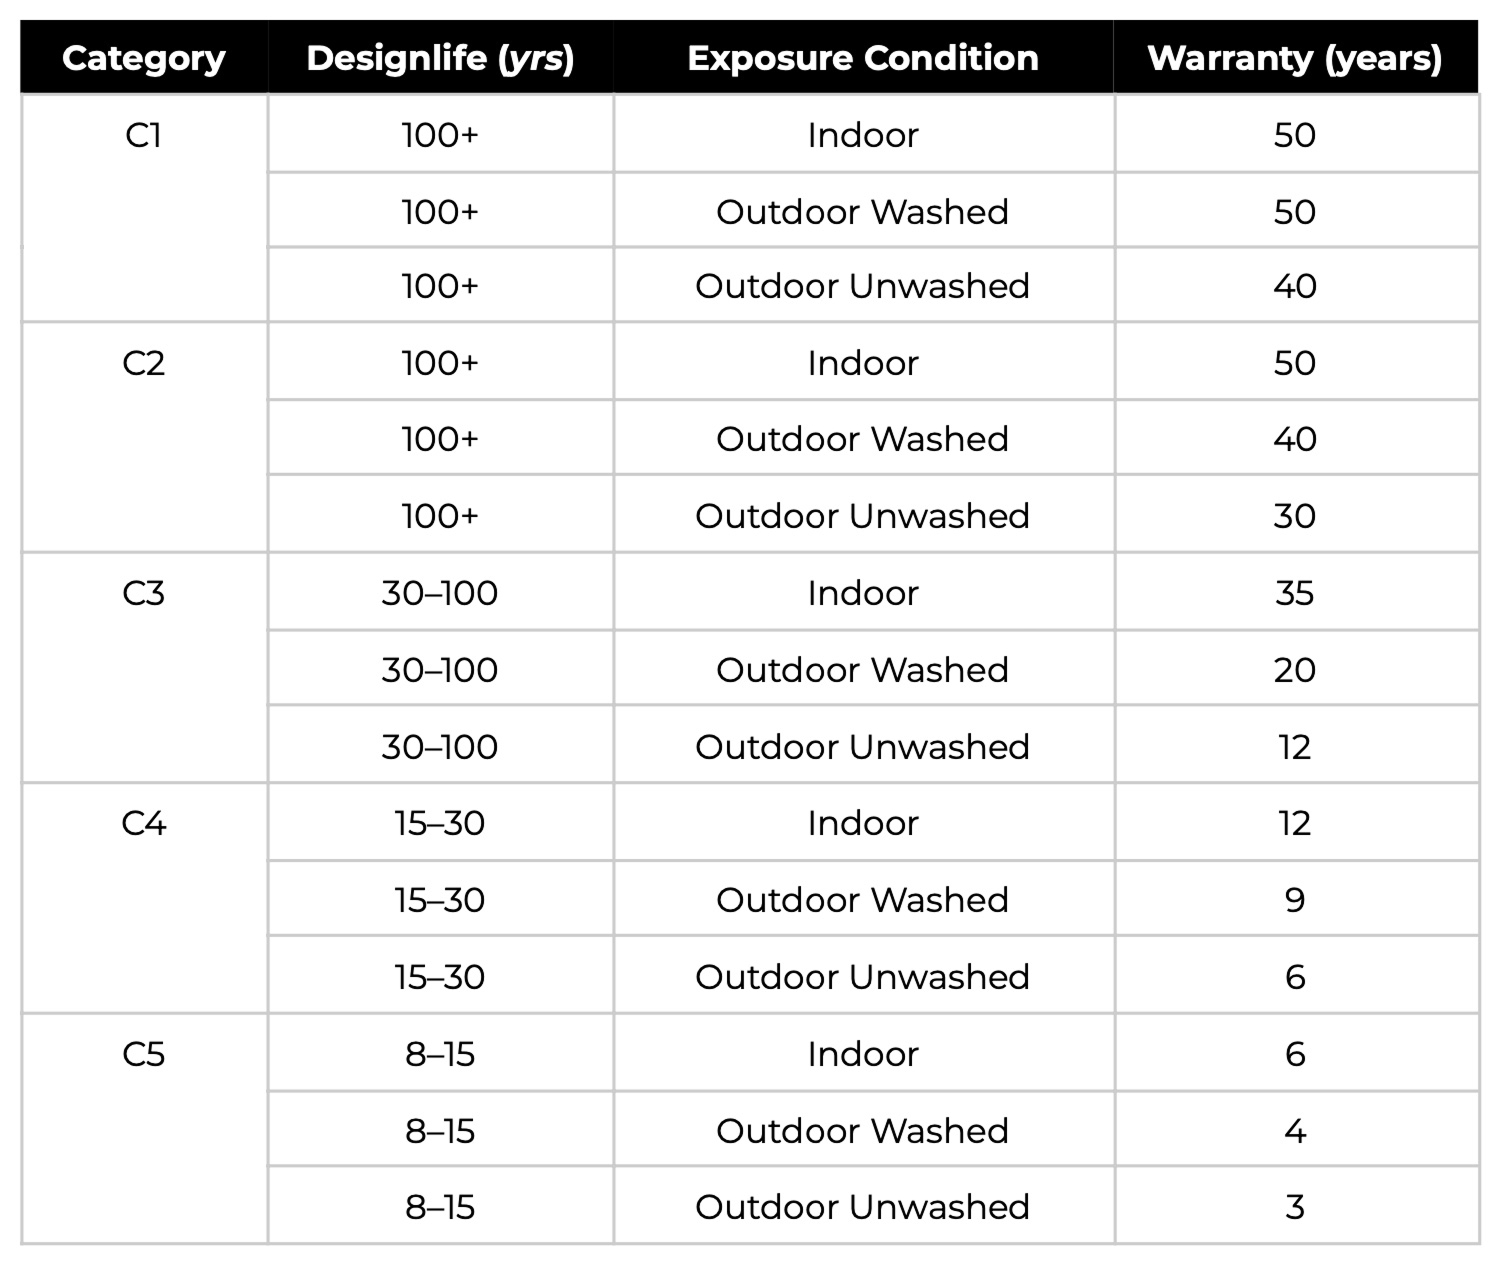Click the 8–15 designlife cell beside C5
The image size is (1502, 1265).
[440, 1054]
